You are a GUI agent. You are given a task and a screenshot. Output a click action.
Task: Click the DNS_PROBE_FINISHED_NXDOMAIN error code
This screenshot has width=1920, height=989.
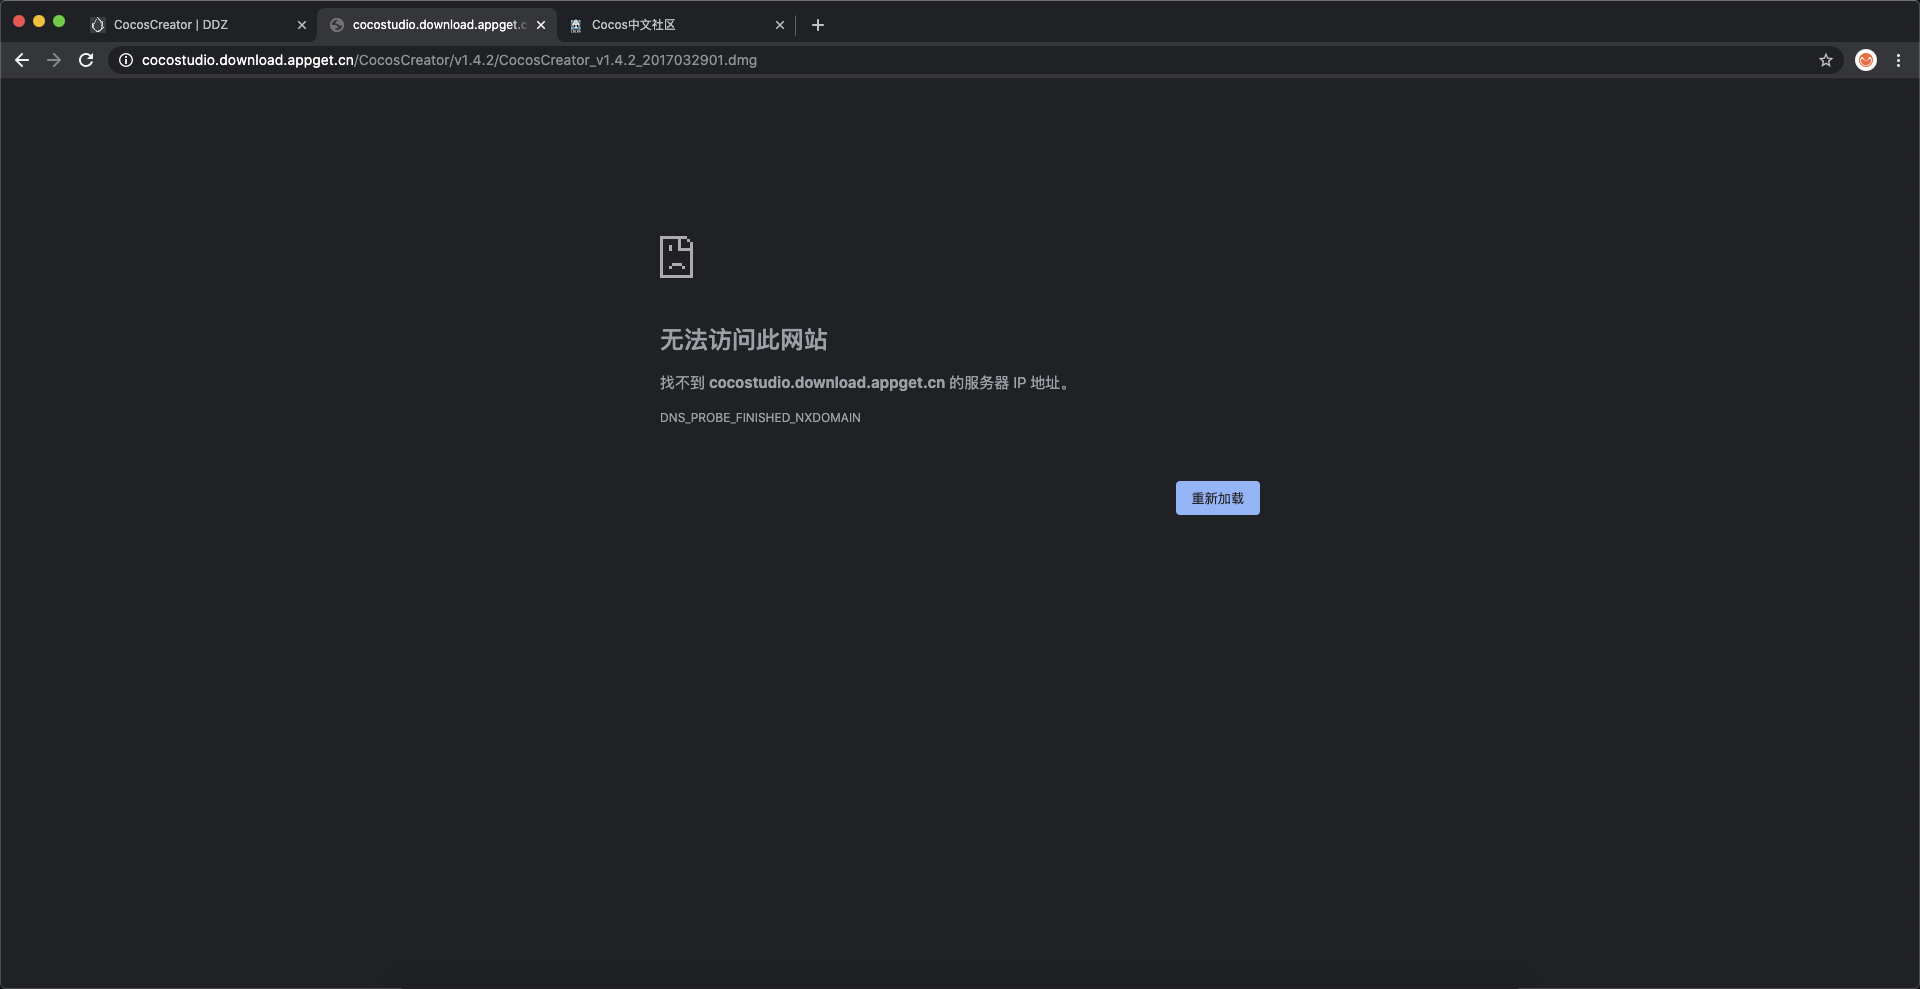[760, 418]
